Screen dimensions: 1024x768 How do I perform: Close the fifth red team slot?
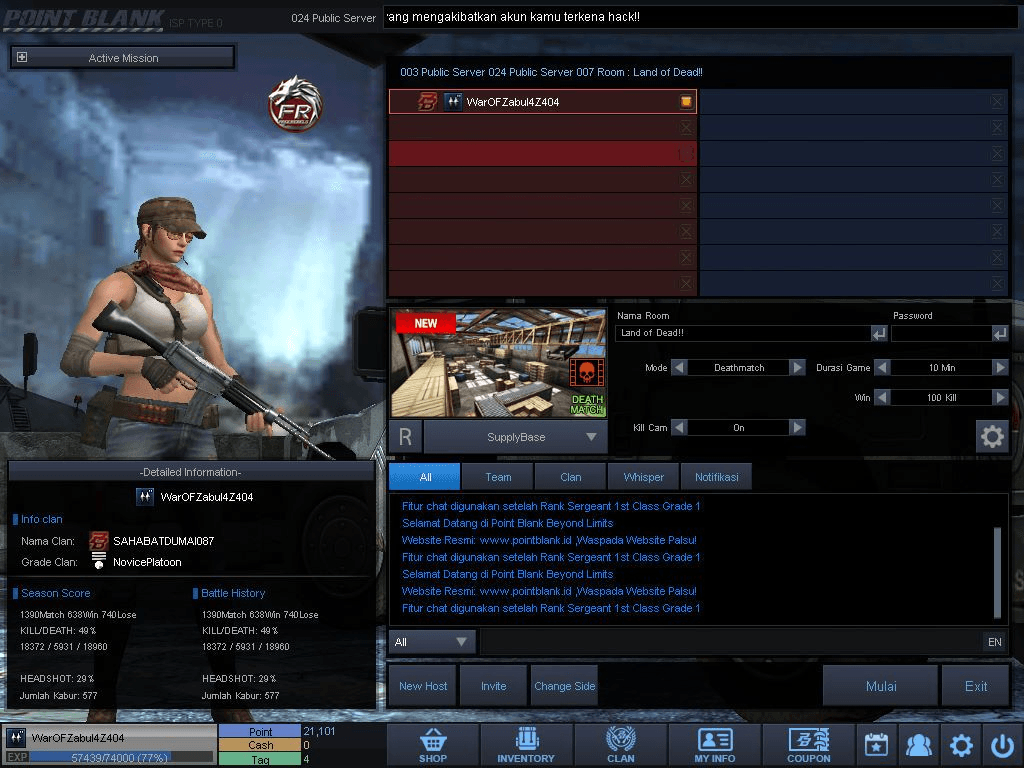686,205
